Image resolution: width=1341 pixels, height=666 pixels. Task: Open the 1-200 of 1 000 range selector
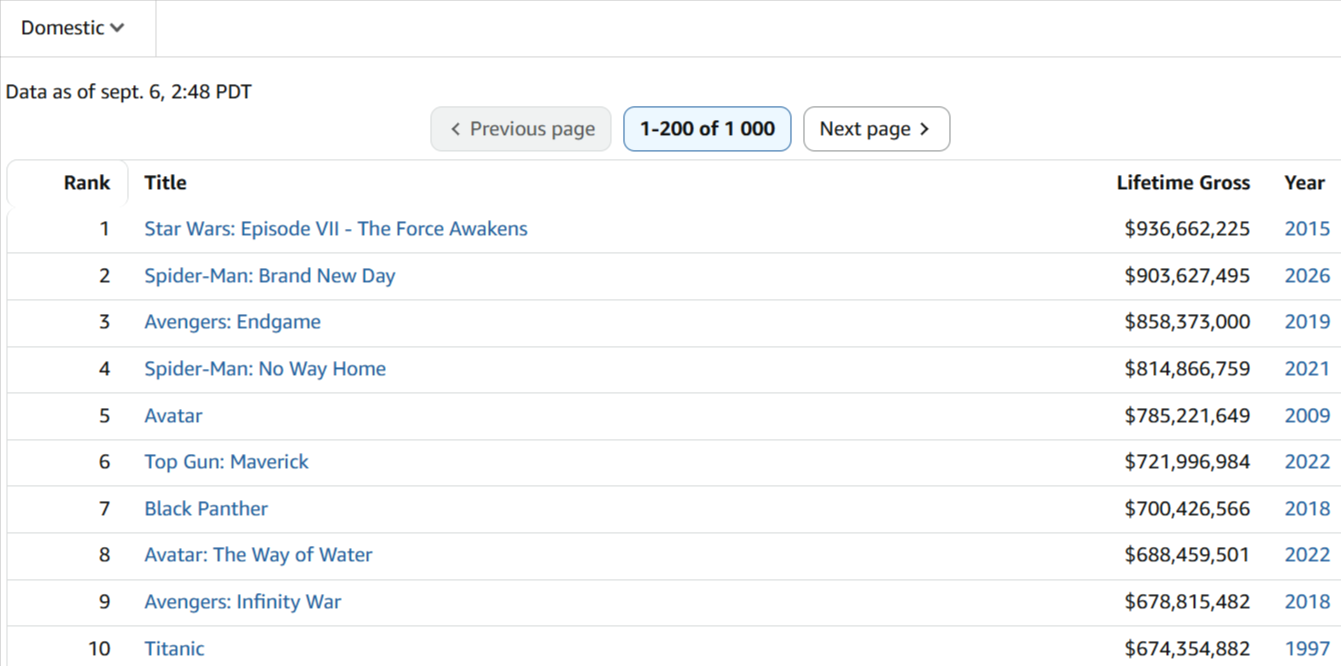[x=707, y=129]
